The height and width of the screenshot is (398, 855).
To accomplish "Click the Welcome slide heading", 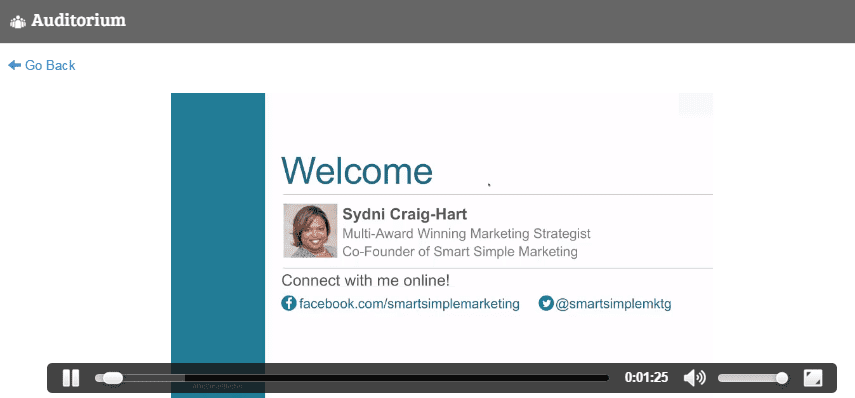I will click(357, 171).
